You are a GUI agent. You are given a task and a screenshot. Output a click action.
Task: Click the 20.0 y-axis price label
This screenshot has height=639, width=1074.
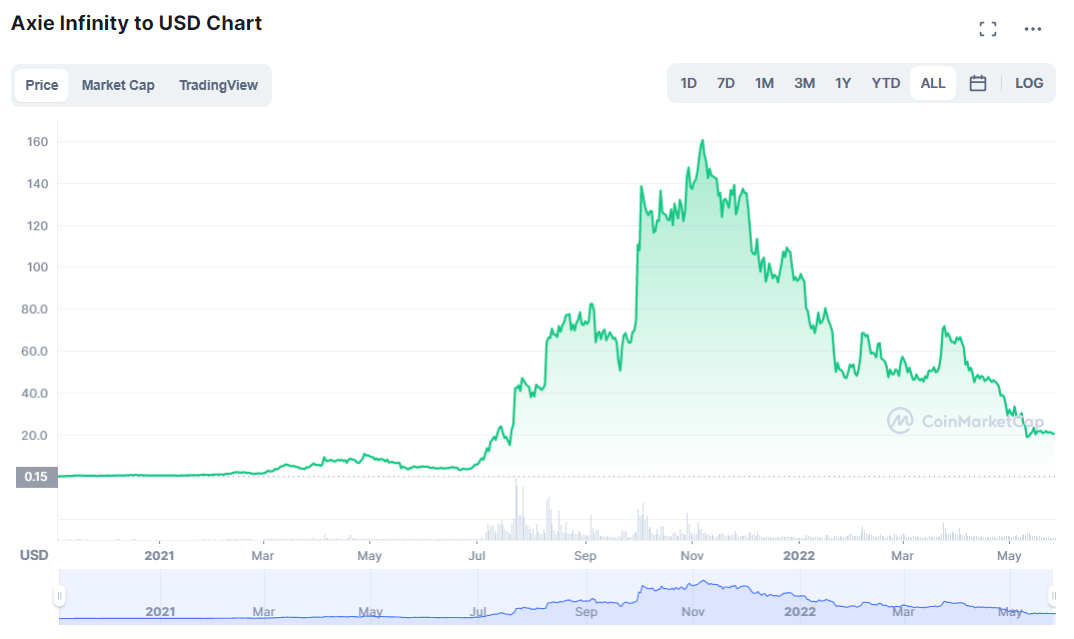click(x=34, y=436)
